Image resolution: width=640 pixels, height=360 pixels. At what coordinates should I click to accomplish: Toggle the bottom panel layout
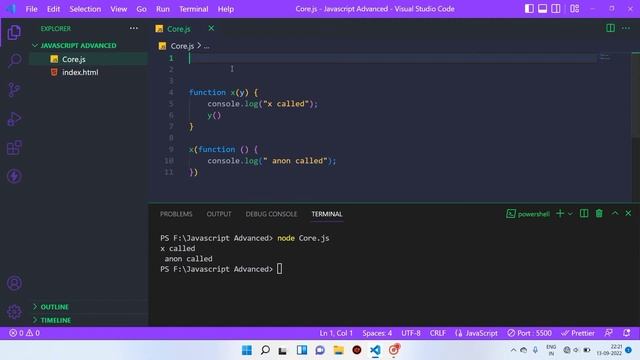click(542, 9)
